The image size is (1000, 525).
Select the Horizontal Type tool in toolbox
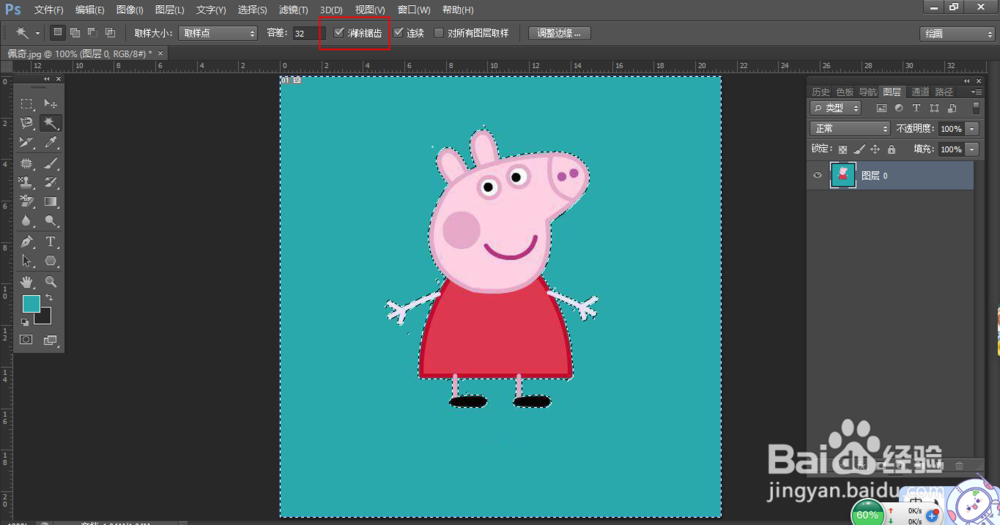coord(50,242)
